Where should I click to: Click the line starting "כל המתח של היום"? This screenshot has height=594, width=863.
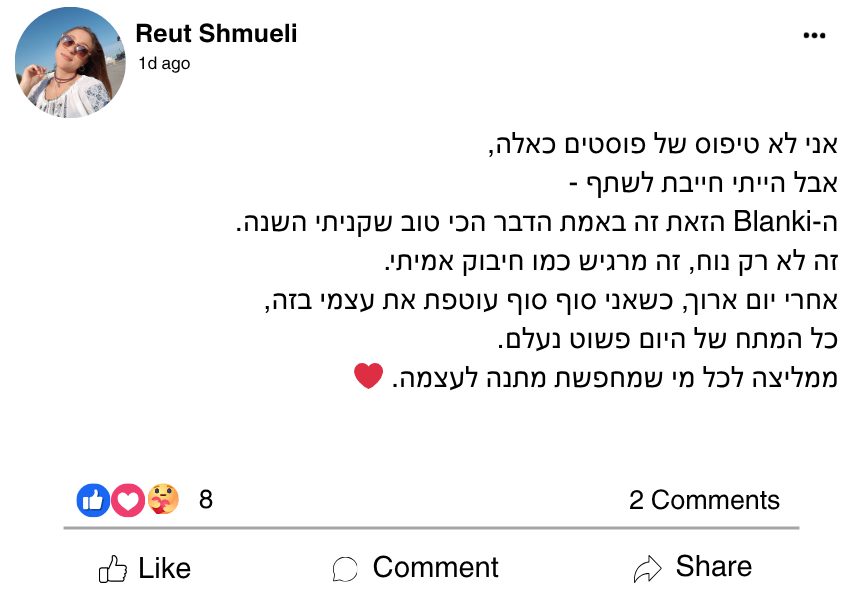[666, 339]
